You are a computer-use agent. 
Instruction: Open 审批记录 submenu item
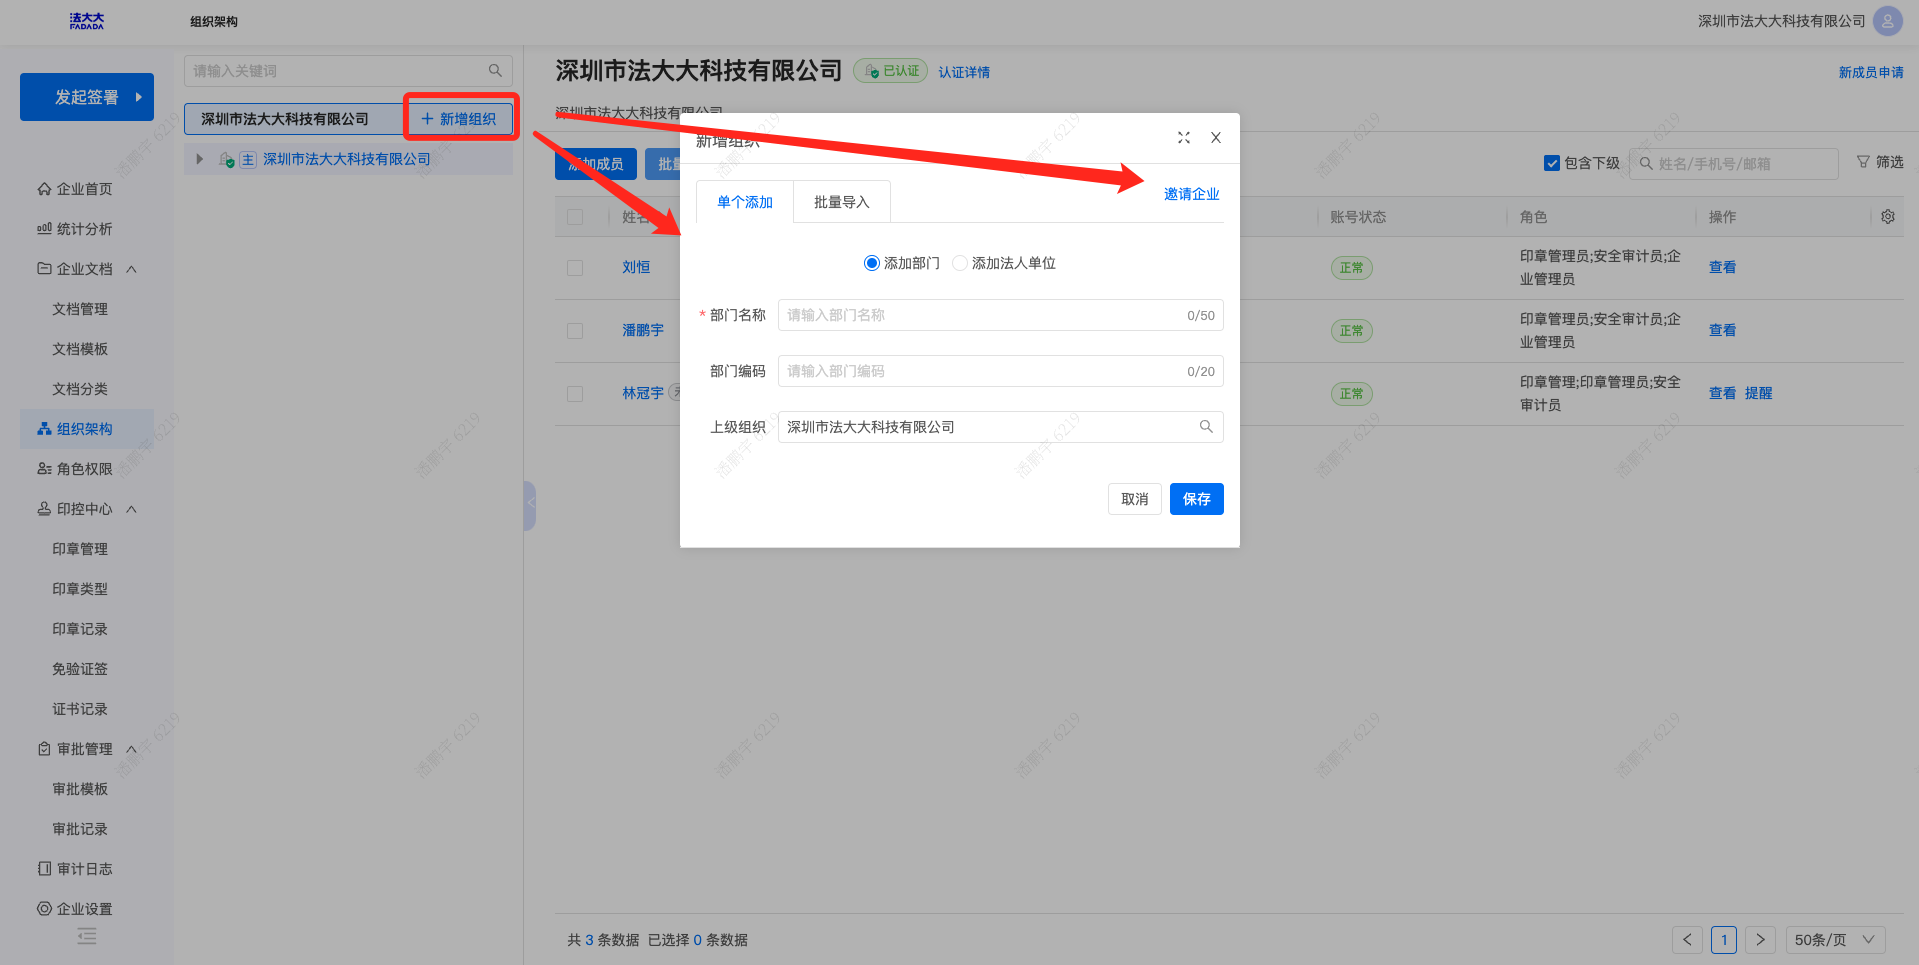click(80, 829)
